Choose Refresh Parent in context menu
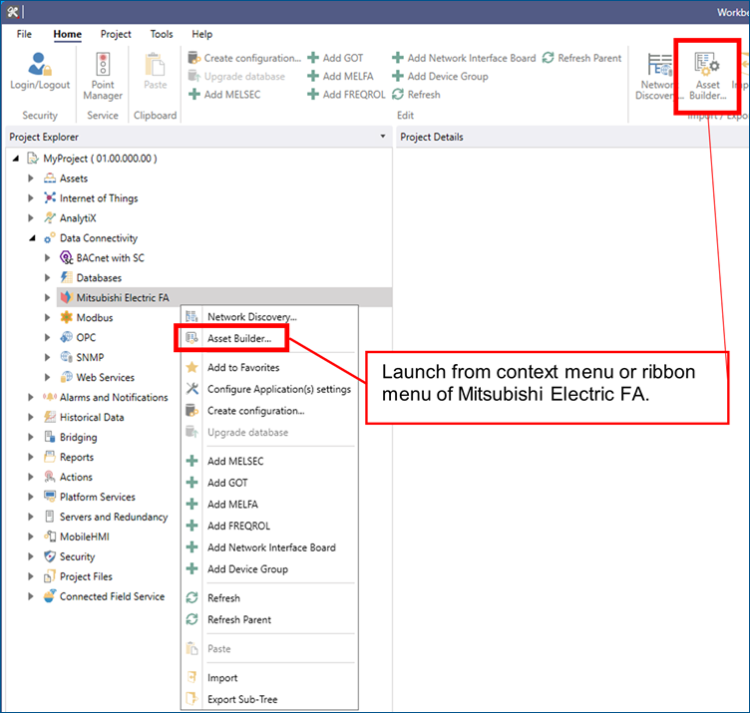 (x=270, y=620)
